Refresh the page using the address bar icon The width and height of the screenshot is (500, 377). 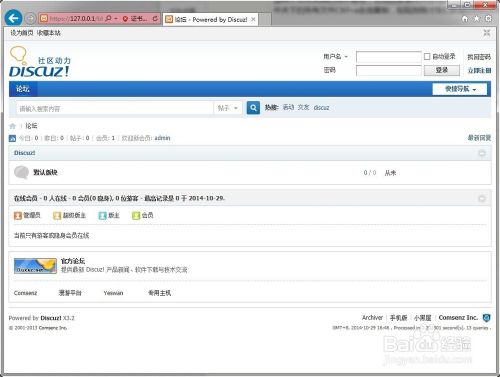click(x=155, y=19)
